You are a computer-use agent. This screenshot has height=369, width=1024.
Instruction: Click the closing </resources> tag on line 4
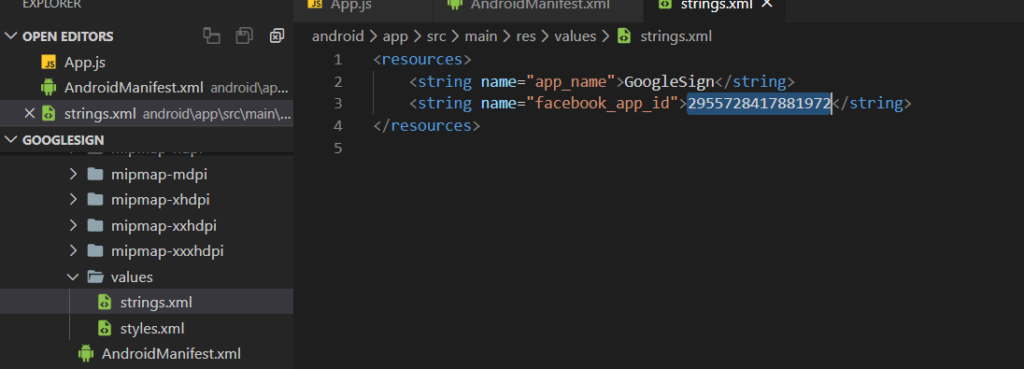click(426, 125)
